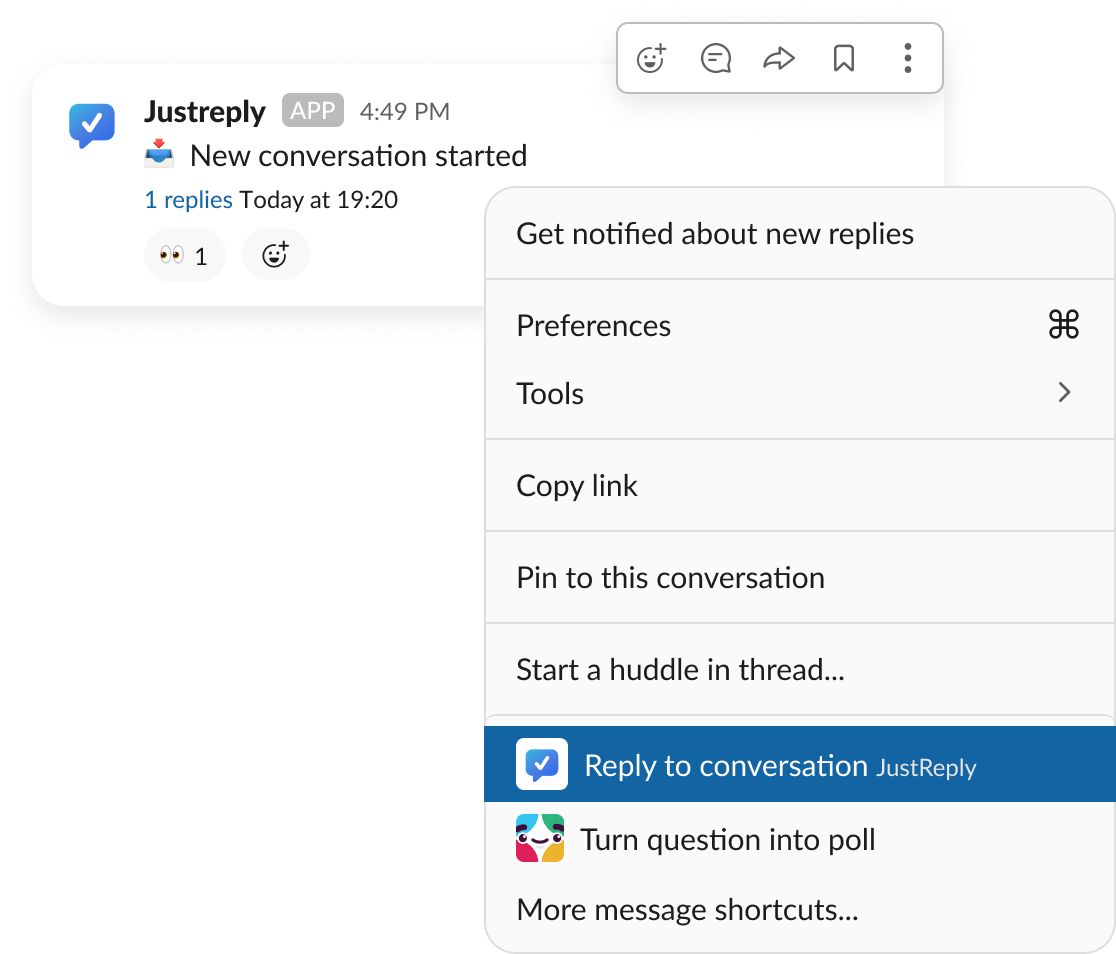Image resolution: width=1116 pixels, height=954 pixels.
Task: Toggle the eyes emoji reaction
Action: [184, 256]
